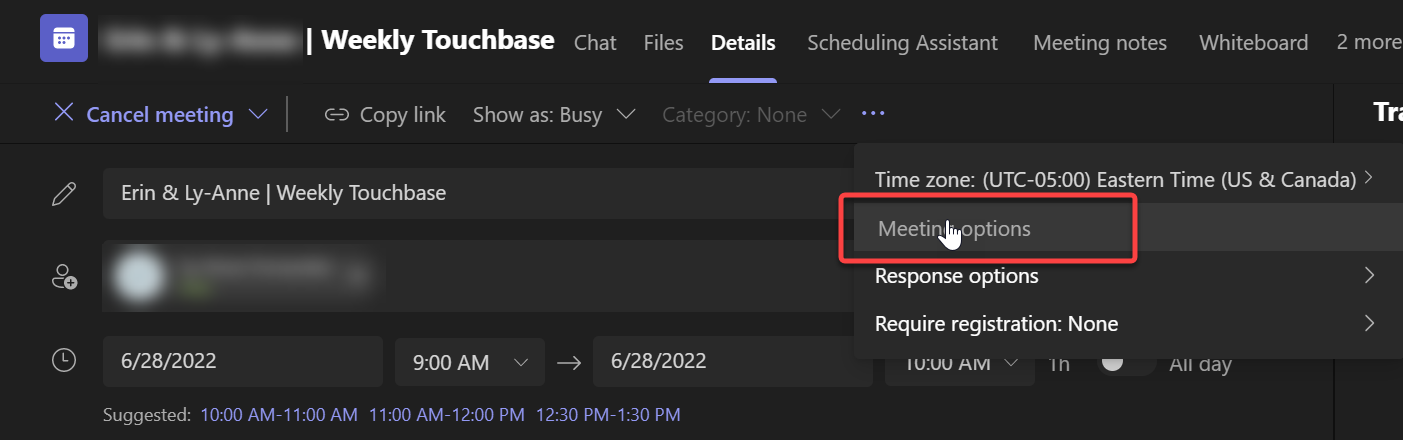
Task: Click the X icon beside Cancel meeting
Action: (64, 112)
